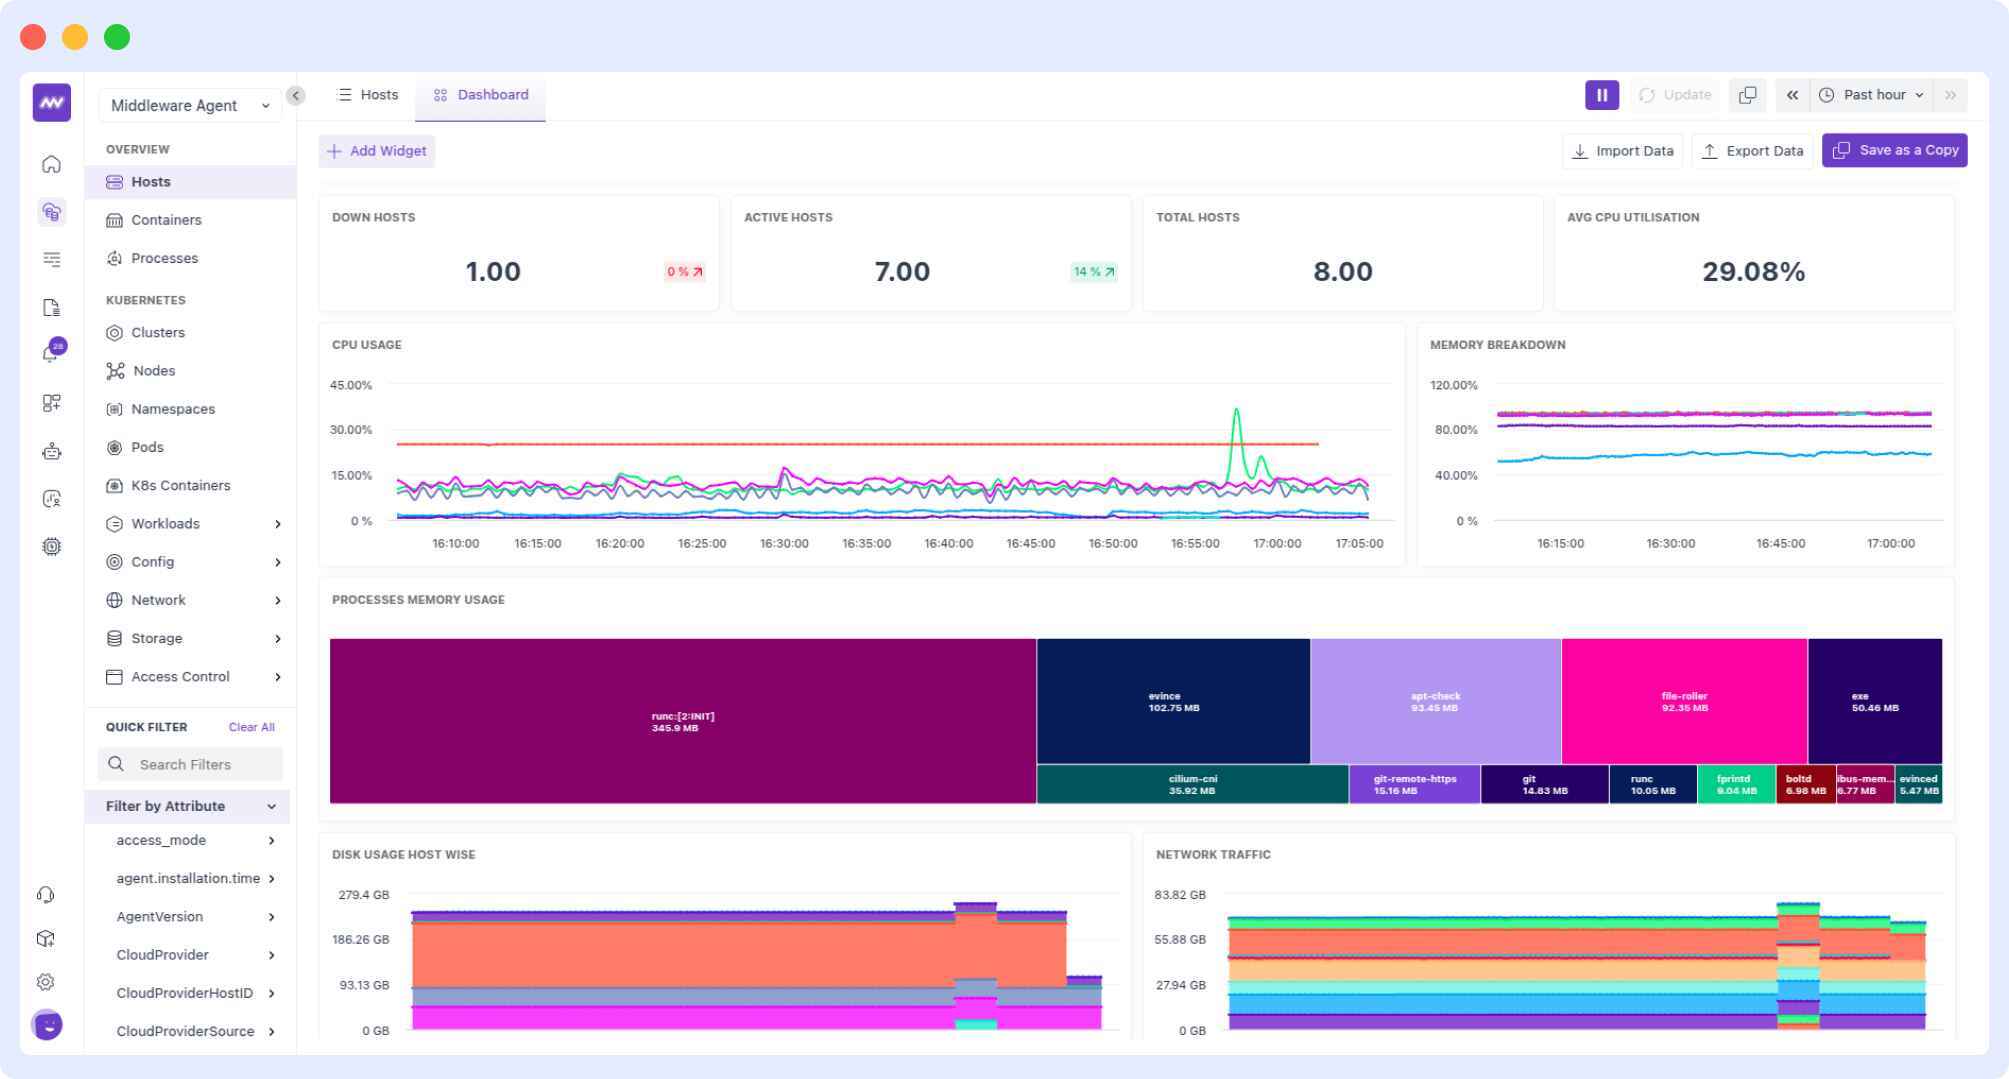Select the Dashboard tab

(x=480, y=94)
